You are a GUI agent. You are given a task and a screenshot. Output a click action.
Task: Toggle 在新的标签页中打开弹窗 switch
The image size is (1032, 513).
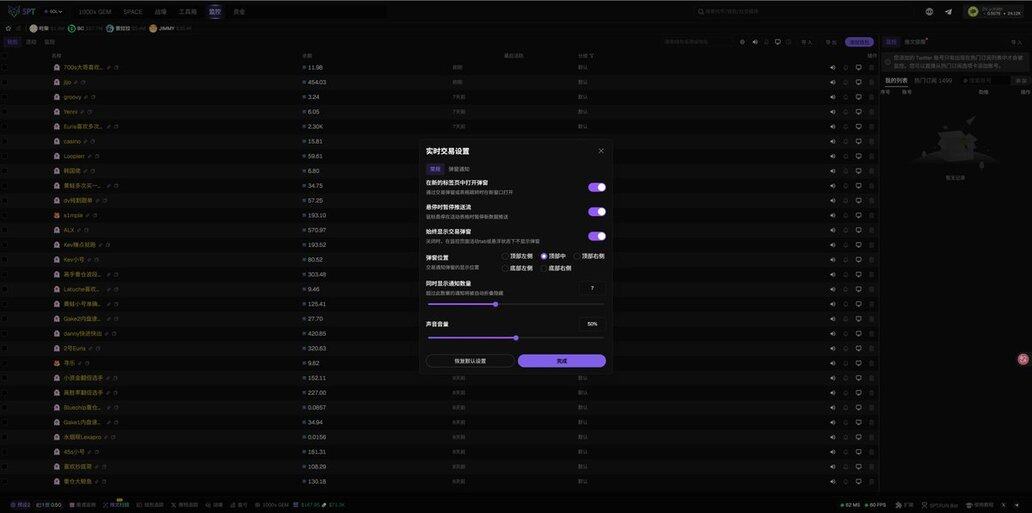click(597, 187)
